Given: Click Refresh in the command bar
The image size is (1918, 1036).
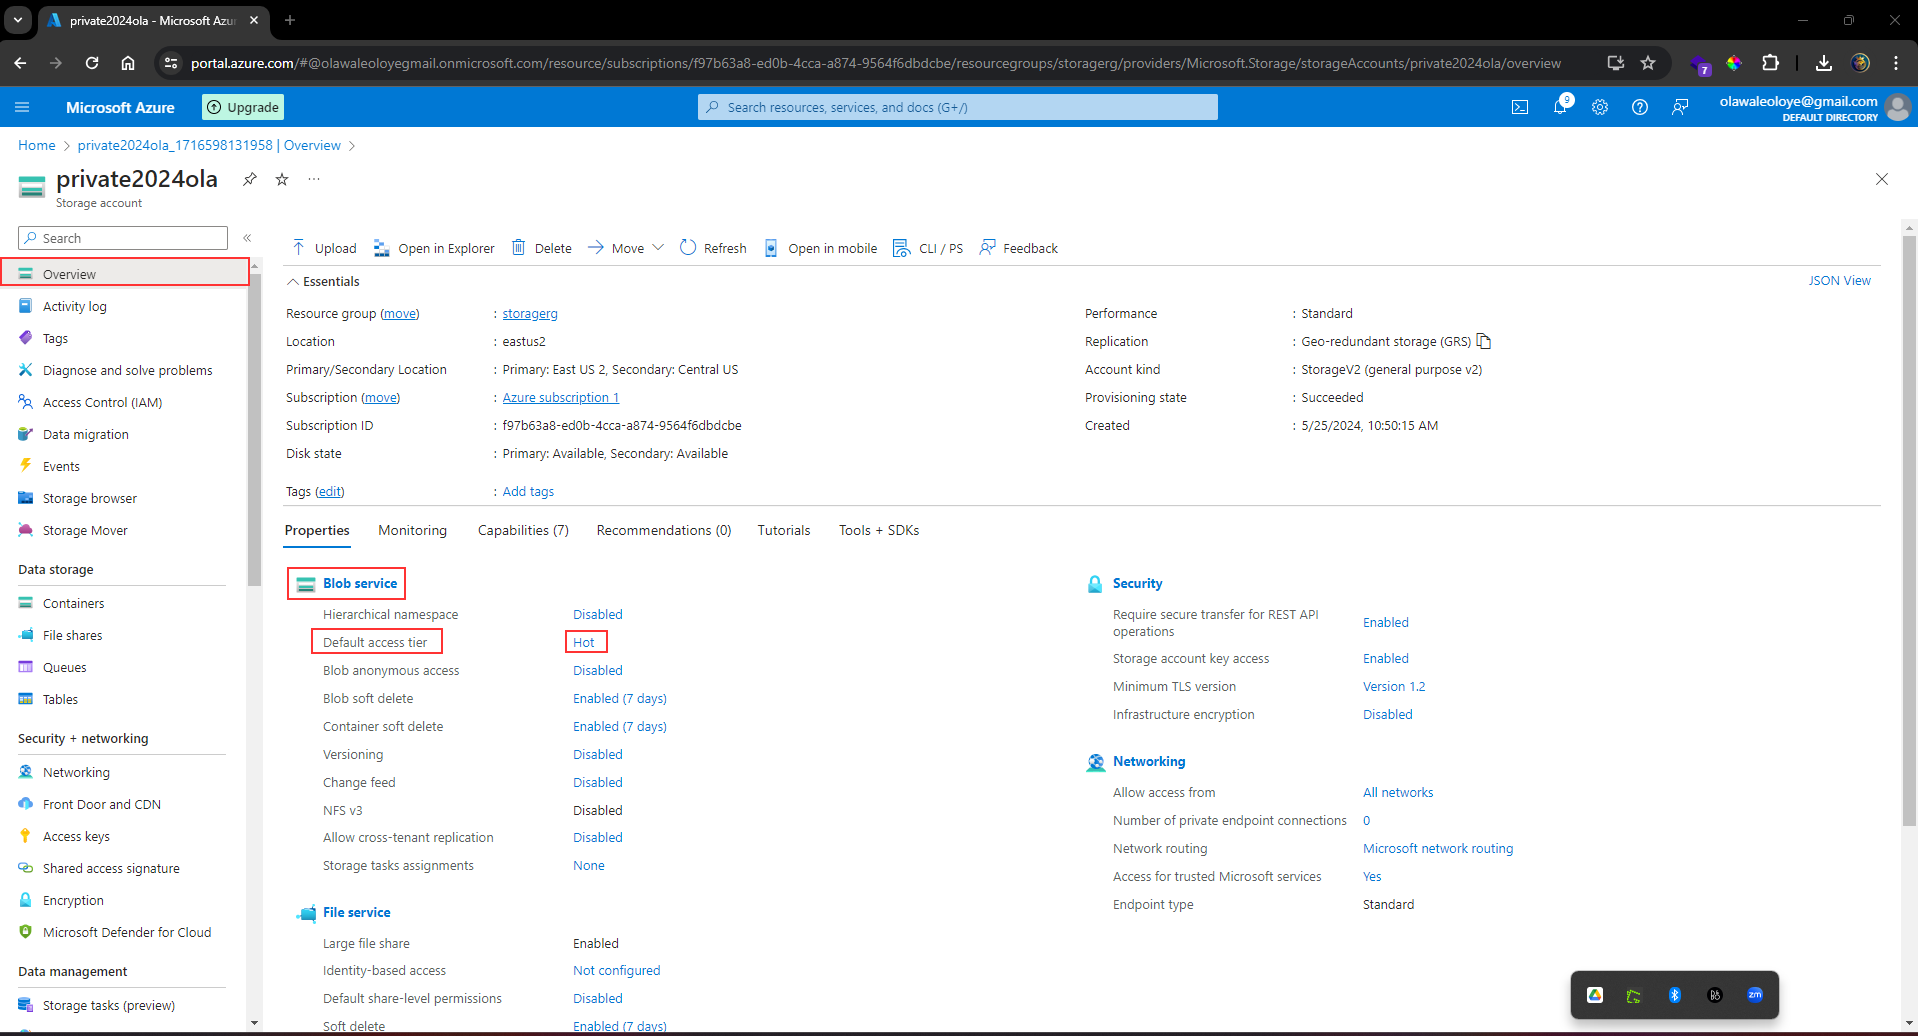Looking at the screenshot, I should [713, 248].
